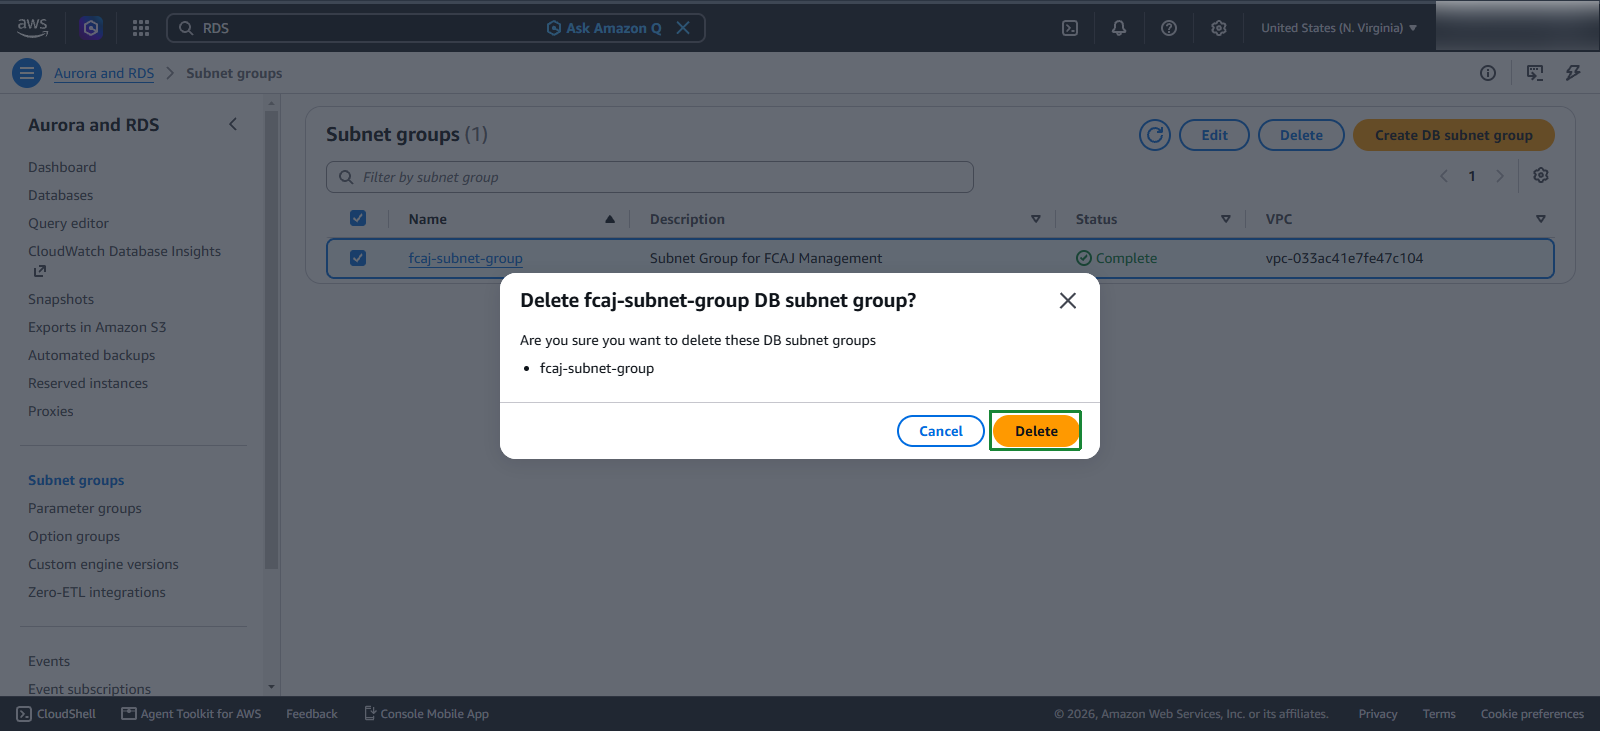Follow the Aurora and RDS breadcrumb

click(104, 73)
